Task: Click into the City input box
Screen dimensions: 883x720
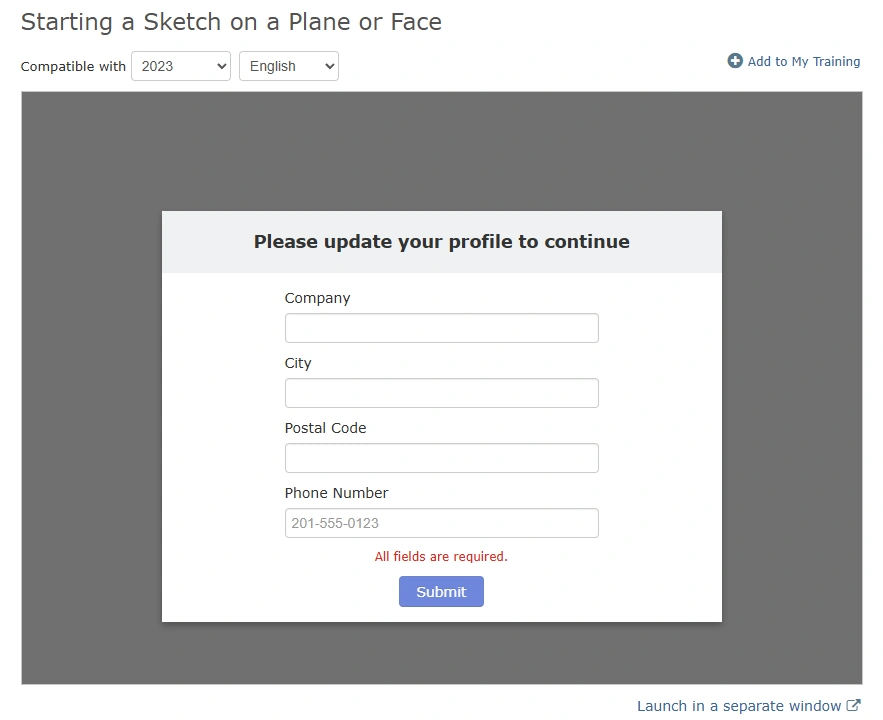Action: pos(441,393)
